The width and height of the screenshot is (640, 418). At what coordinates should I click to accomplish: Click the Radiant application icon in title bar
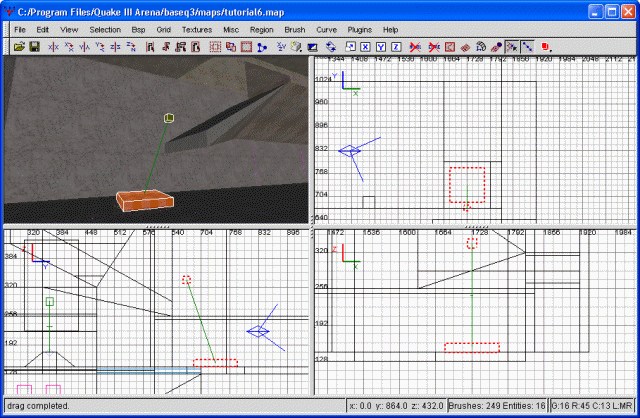pos(9,11)
